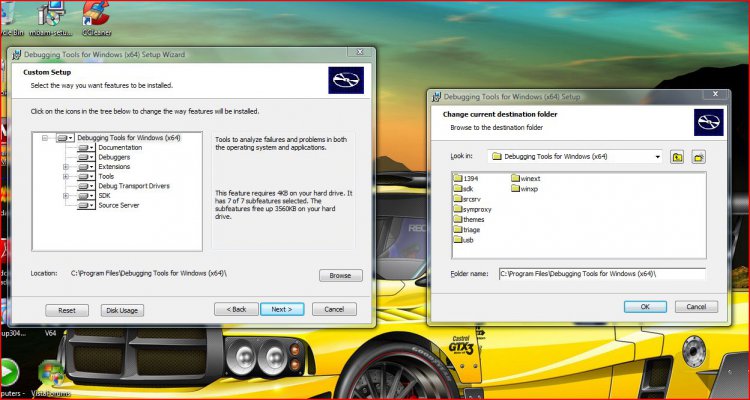Screen dimensions: 750x400
Task: Click the Setup Wizard title bar installer icon
Action: (17, 54)
